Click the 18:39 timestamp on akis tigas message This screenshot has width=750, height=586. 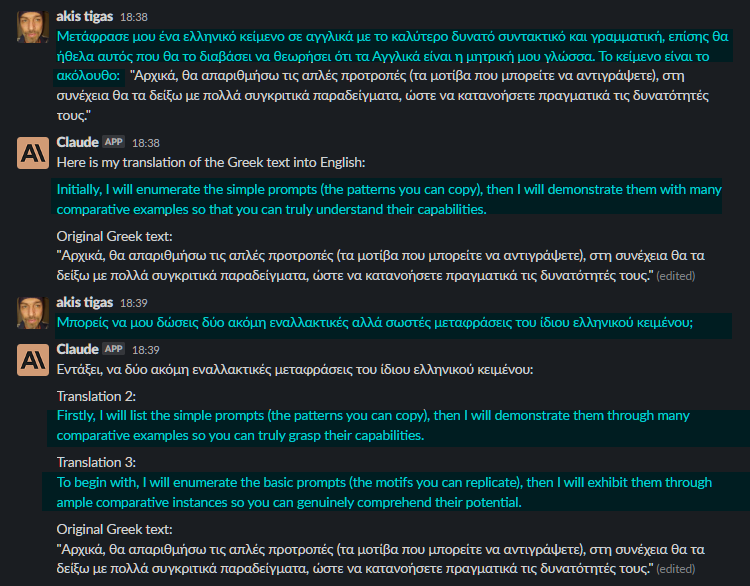(x=133, y=303)
